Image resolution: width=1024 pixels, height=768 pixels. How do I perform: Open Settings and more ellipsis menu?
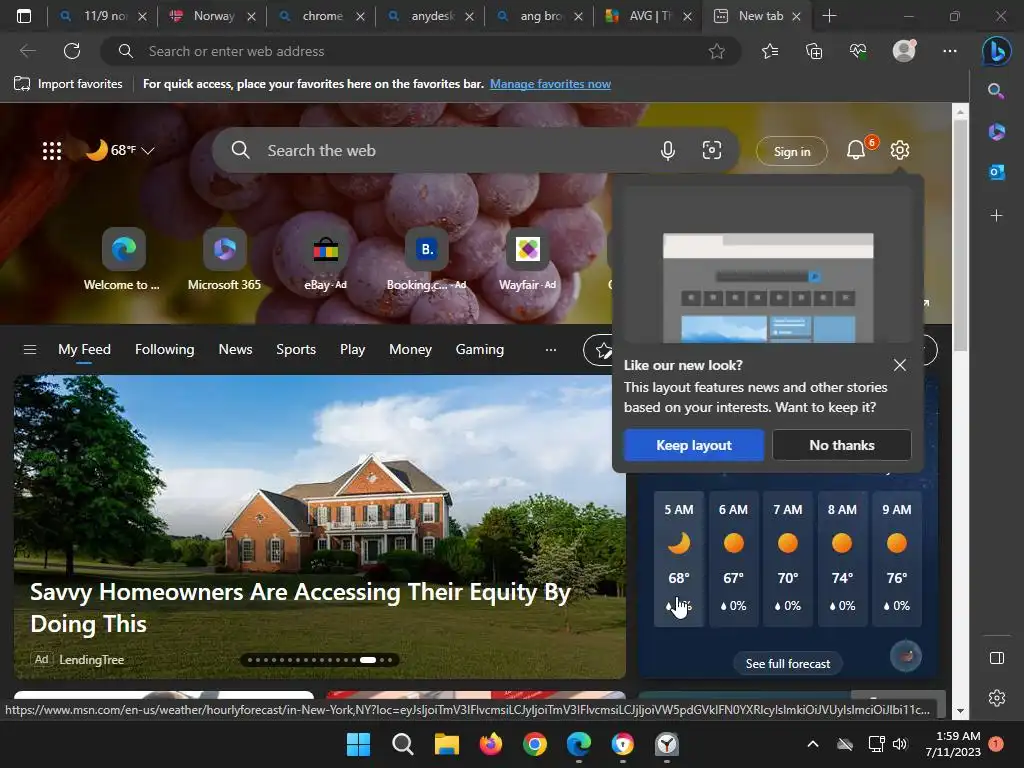(x=950, y=51)
